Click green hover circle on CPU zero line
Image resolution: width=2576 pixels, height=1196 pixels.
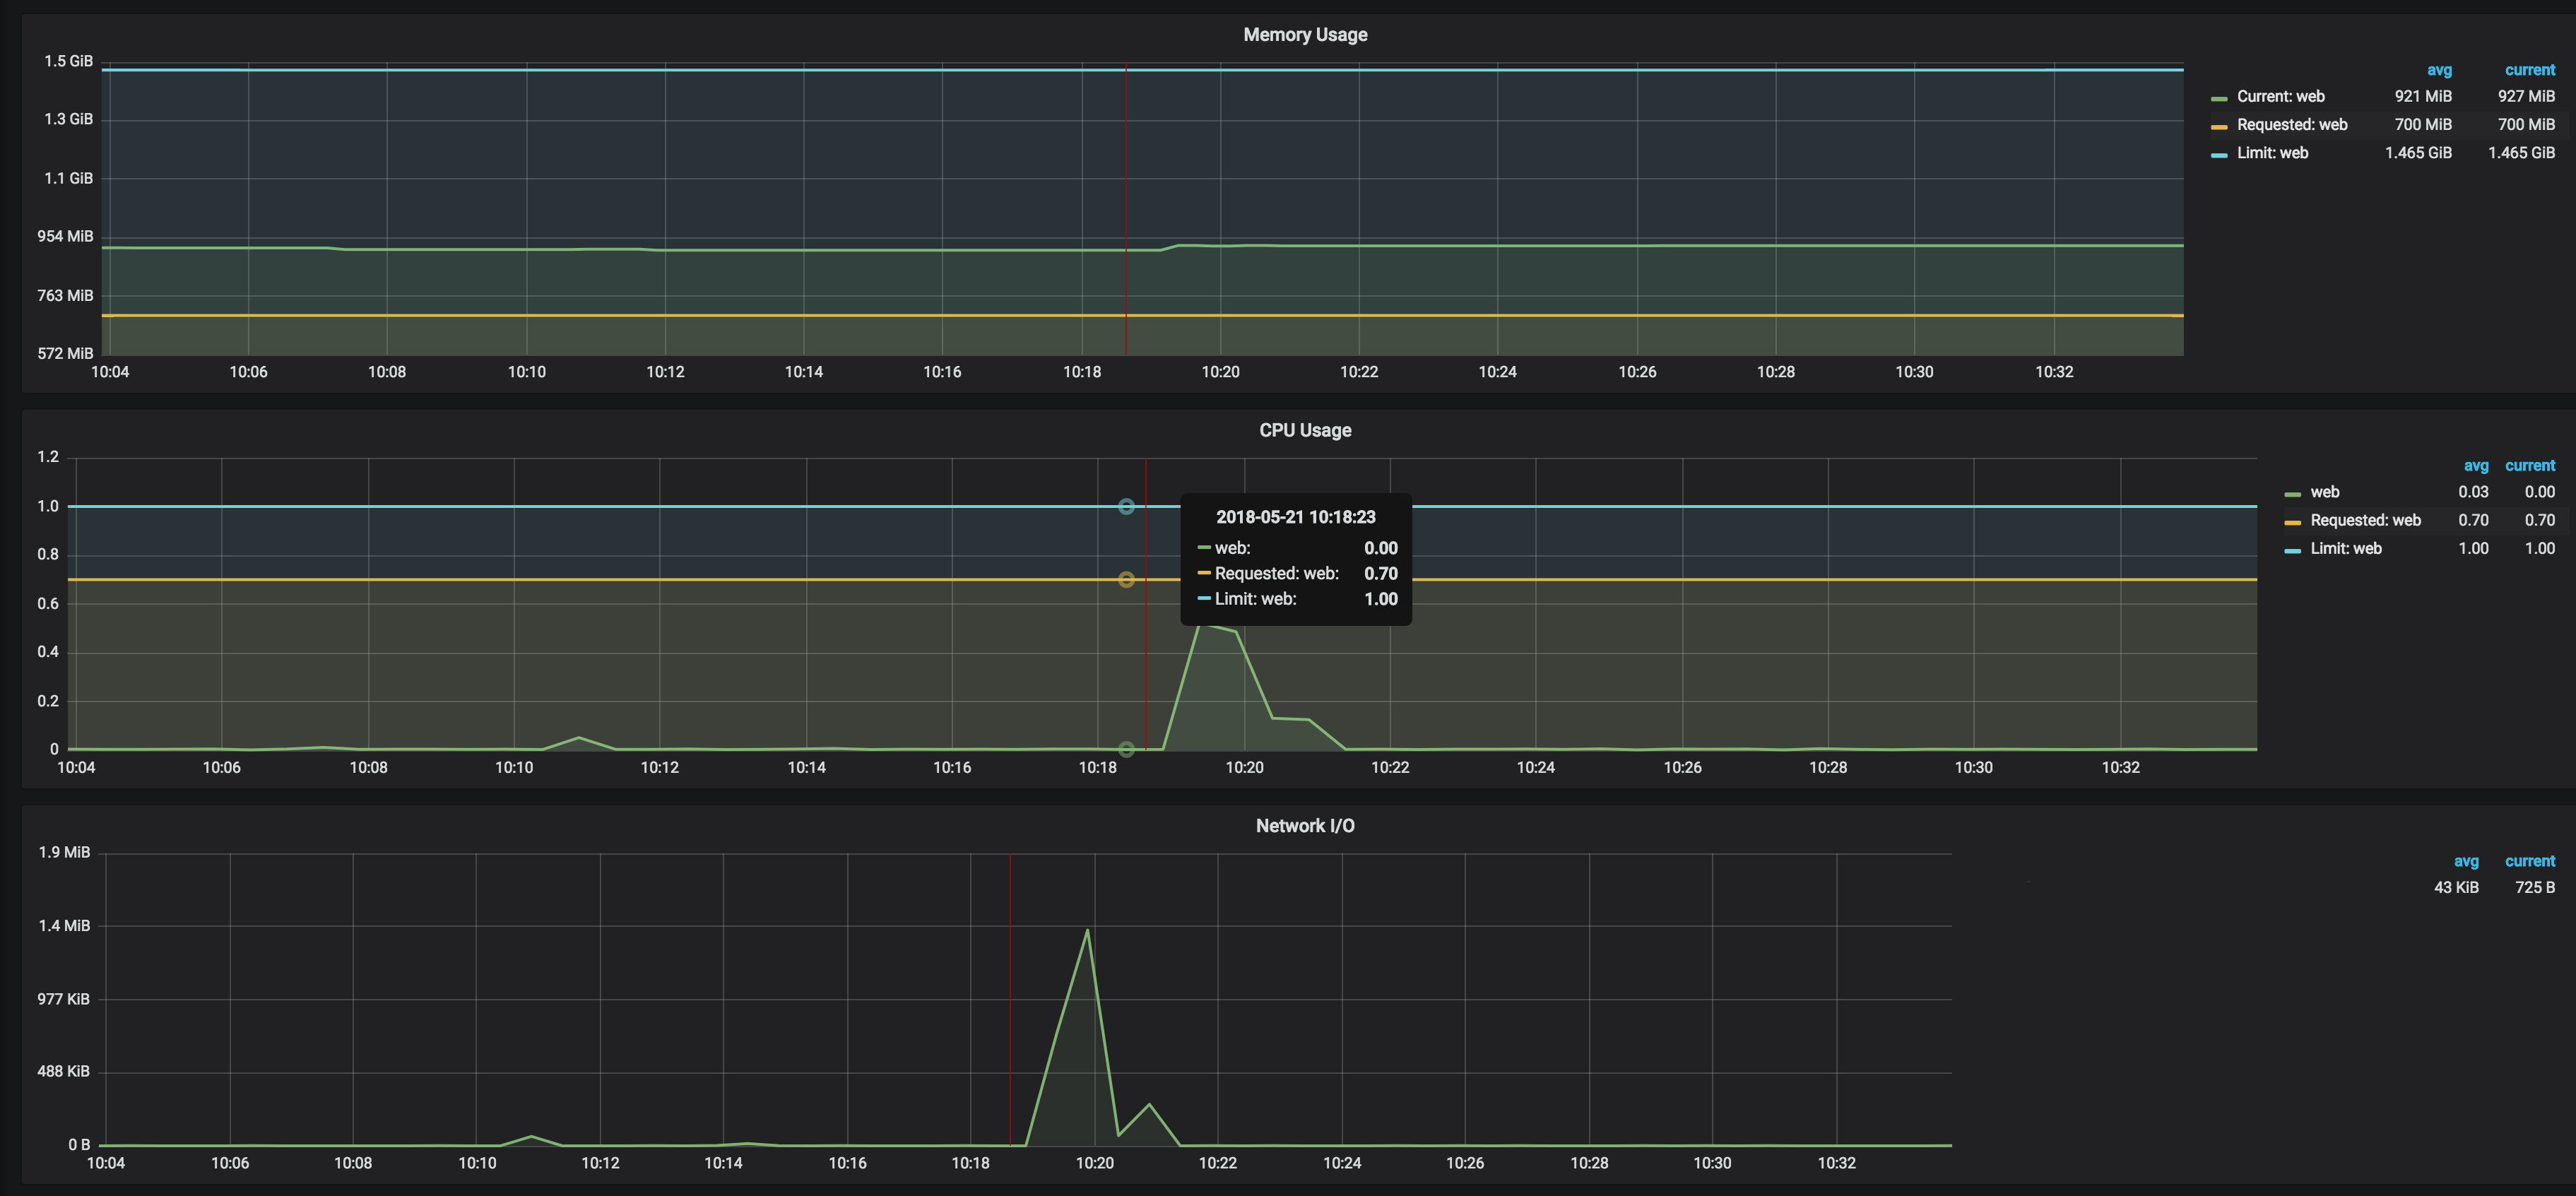tap(1126, 749)
